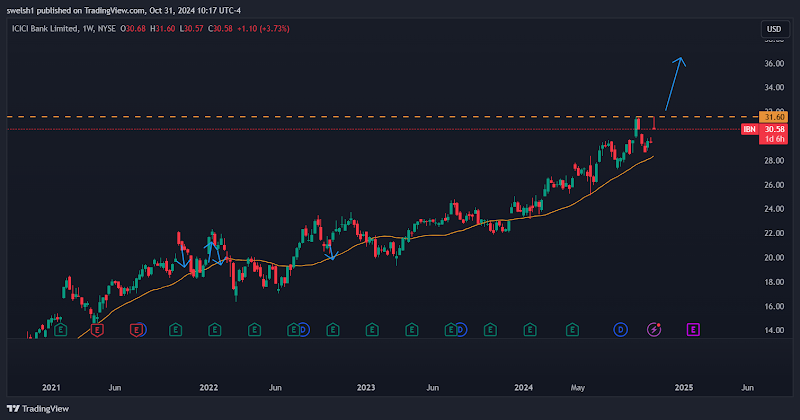Click the TradingView logo at the bottom left
The width and height of the screenshot is (800, 420).
coord(38,409)
